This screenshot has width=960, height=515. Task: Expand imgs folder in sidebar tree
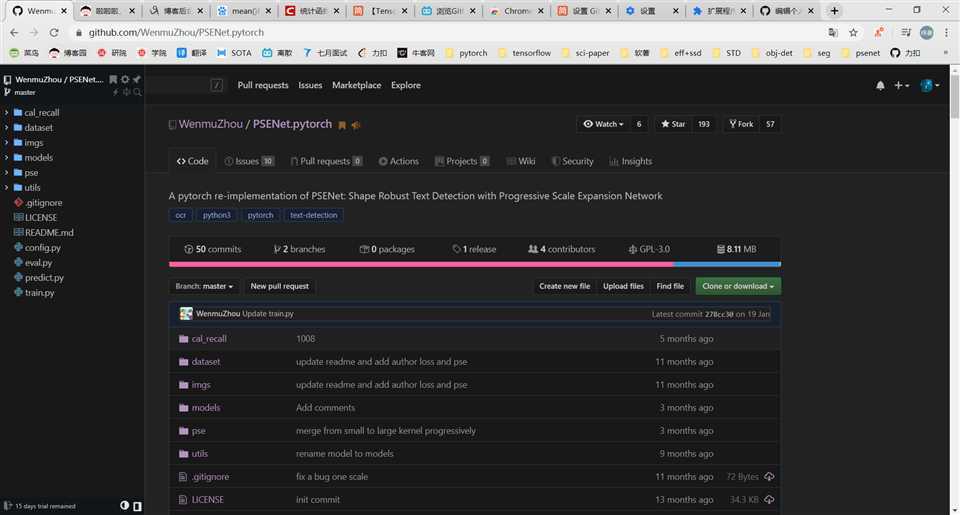(7, 143)
